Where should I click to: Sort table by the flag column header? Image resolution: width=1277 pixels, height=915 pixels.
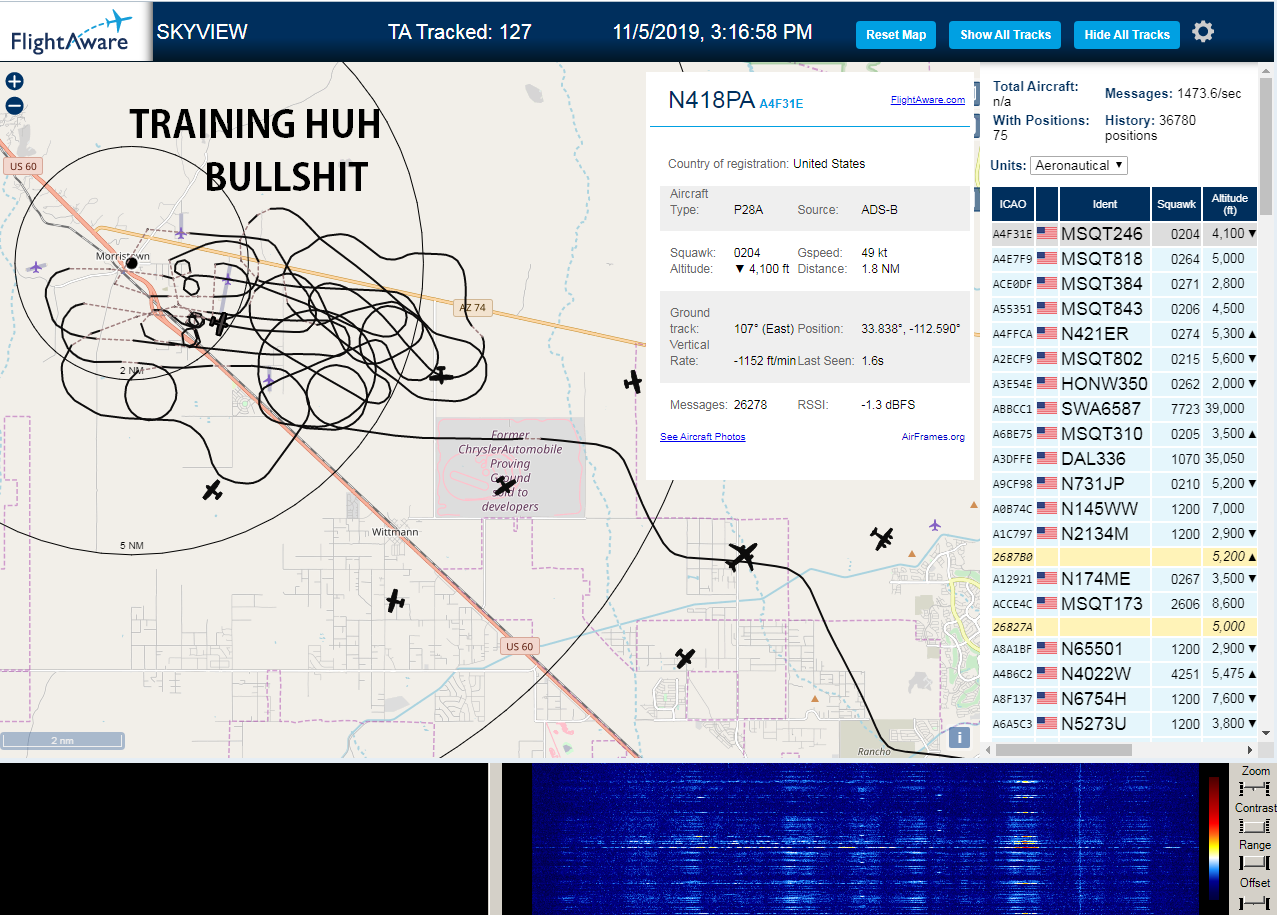(x=1047, y=204)
